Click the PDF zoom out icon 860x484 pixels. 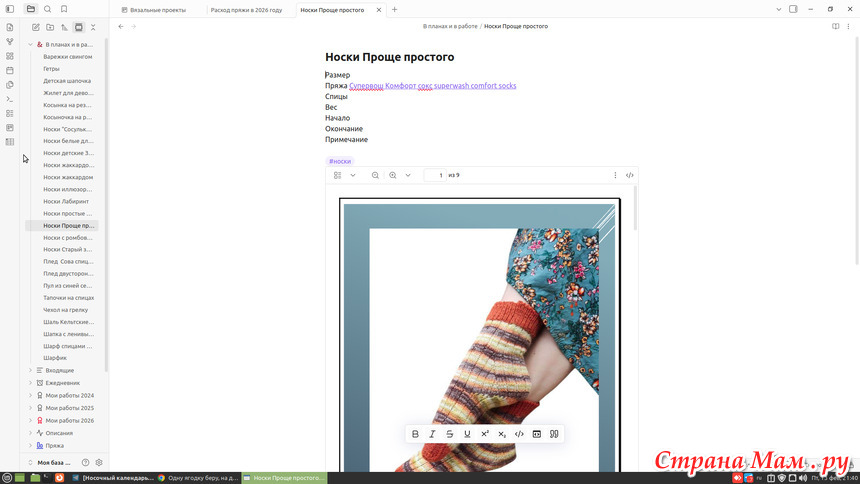tap(375, 175)
